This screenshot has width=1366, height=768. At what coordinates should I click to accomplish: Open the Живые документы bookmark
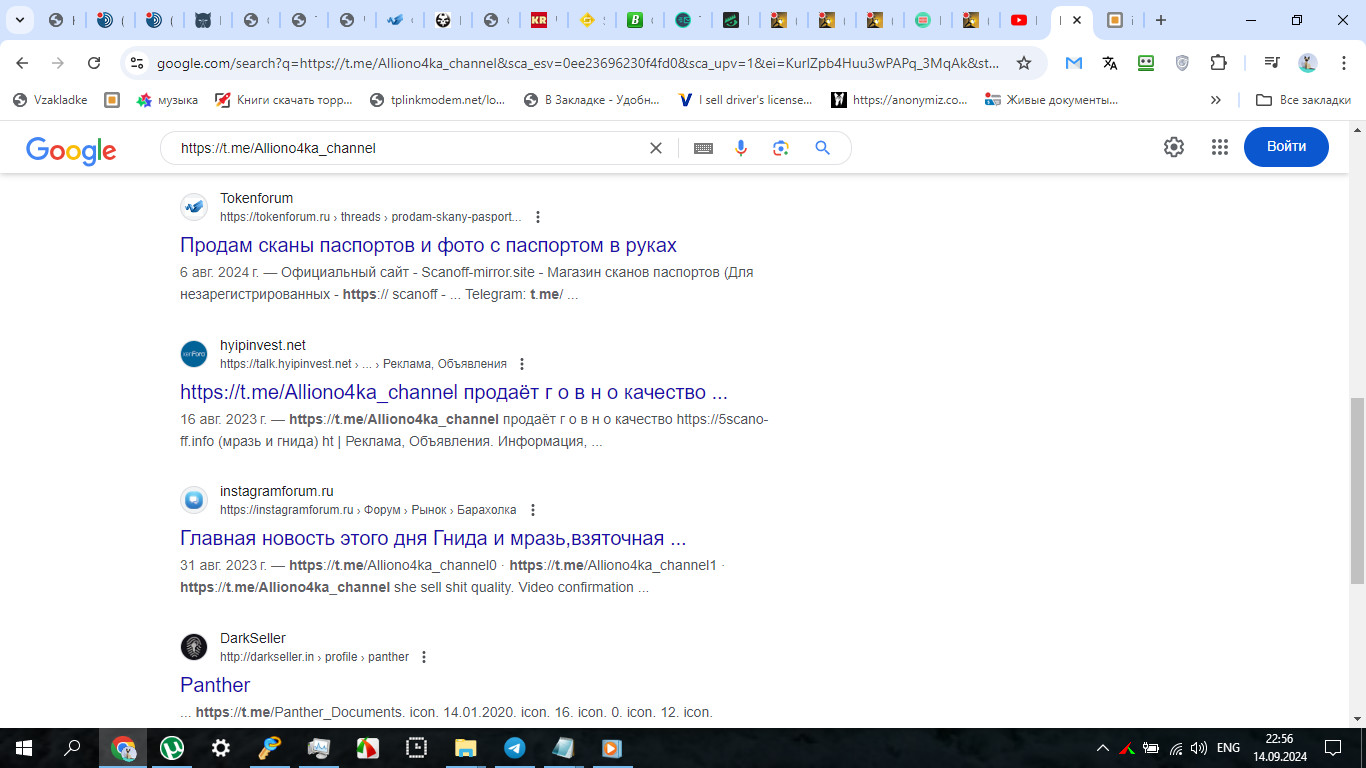coord(1052,100)
